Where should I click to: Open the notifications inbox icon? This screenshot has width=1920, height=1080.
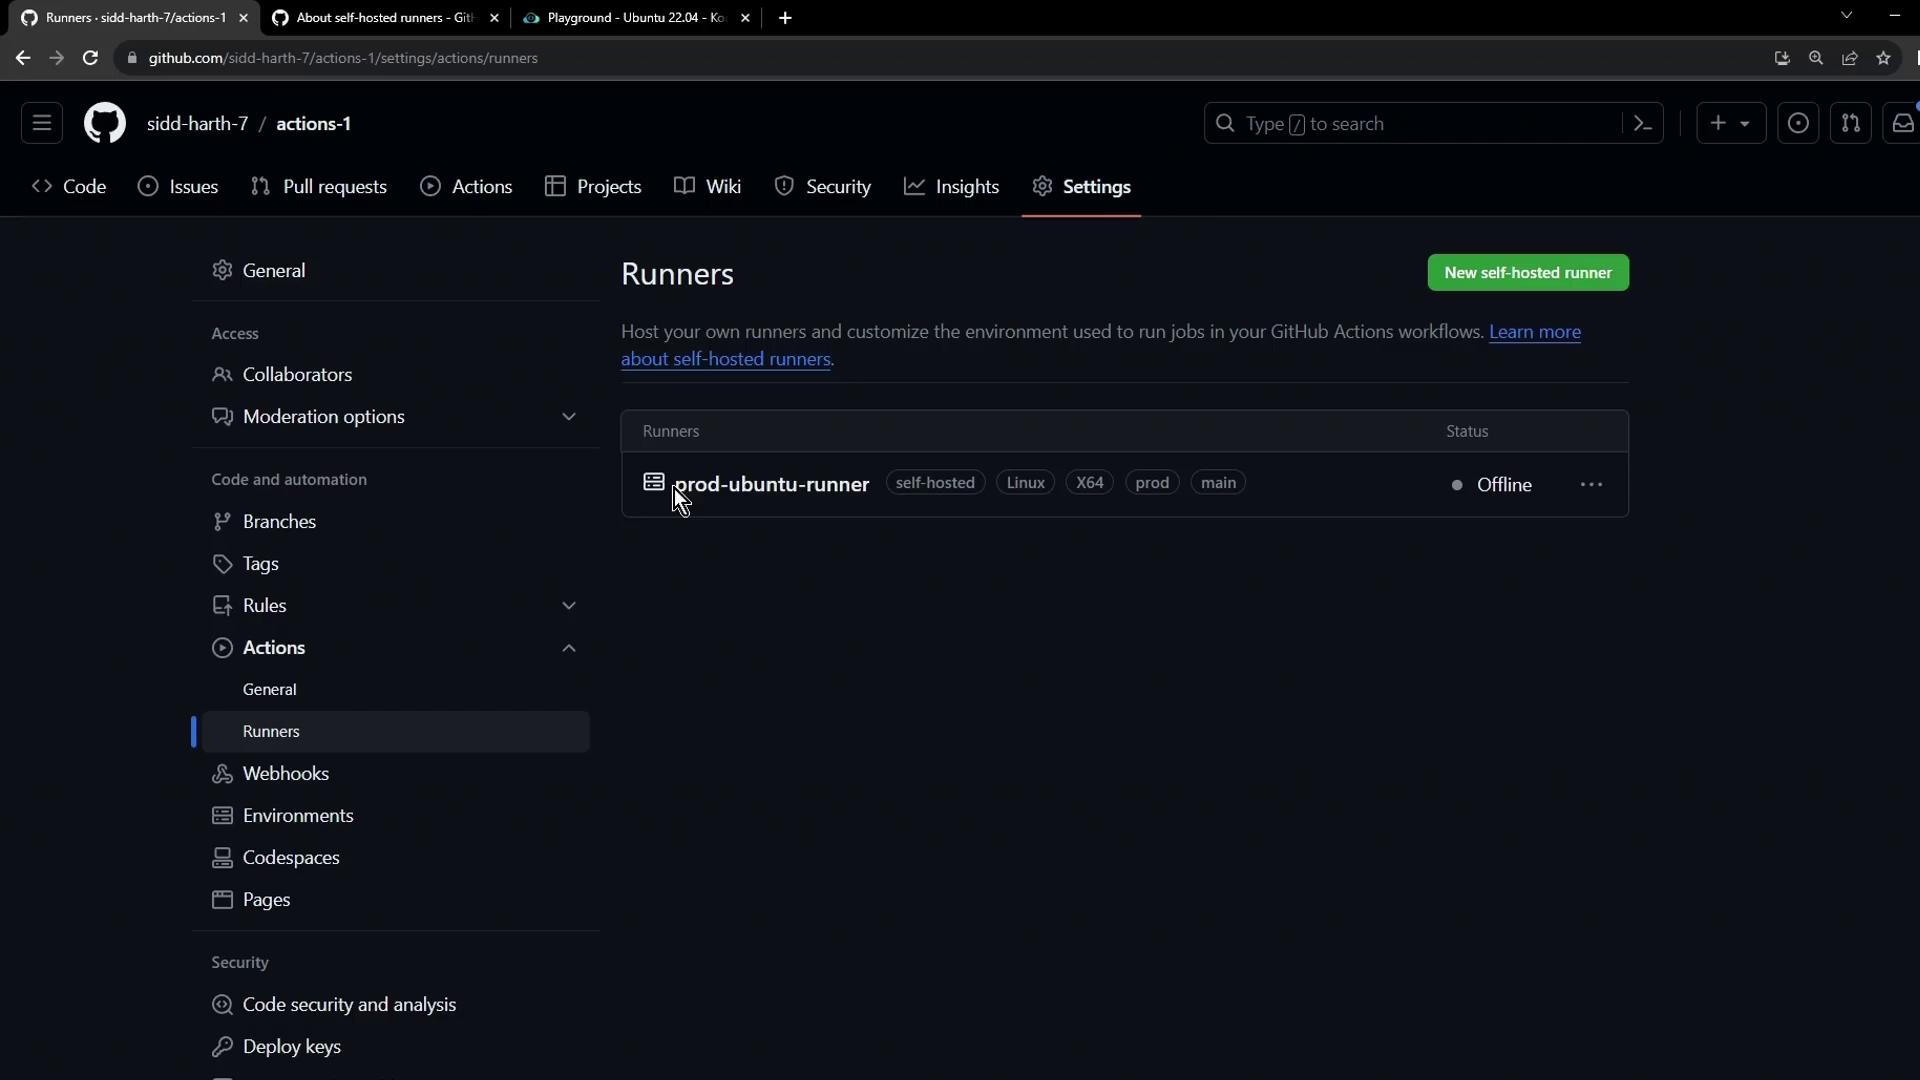[x=1902, y=124]
